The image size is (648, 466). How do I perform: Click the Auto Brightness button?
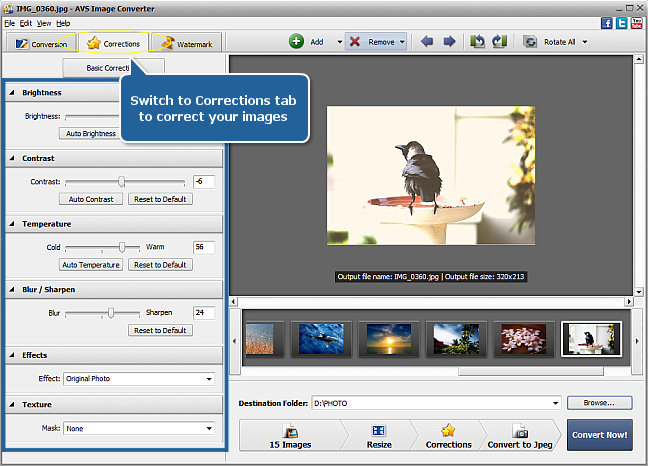[91, 133]
